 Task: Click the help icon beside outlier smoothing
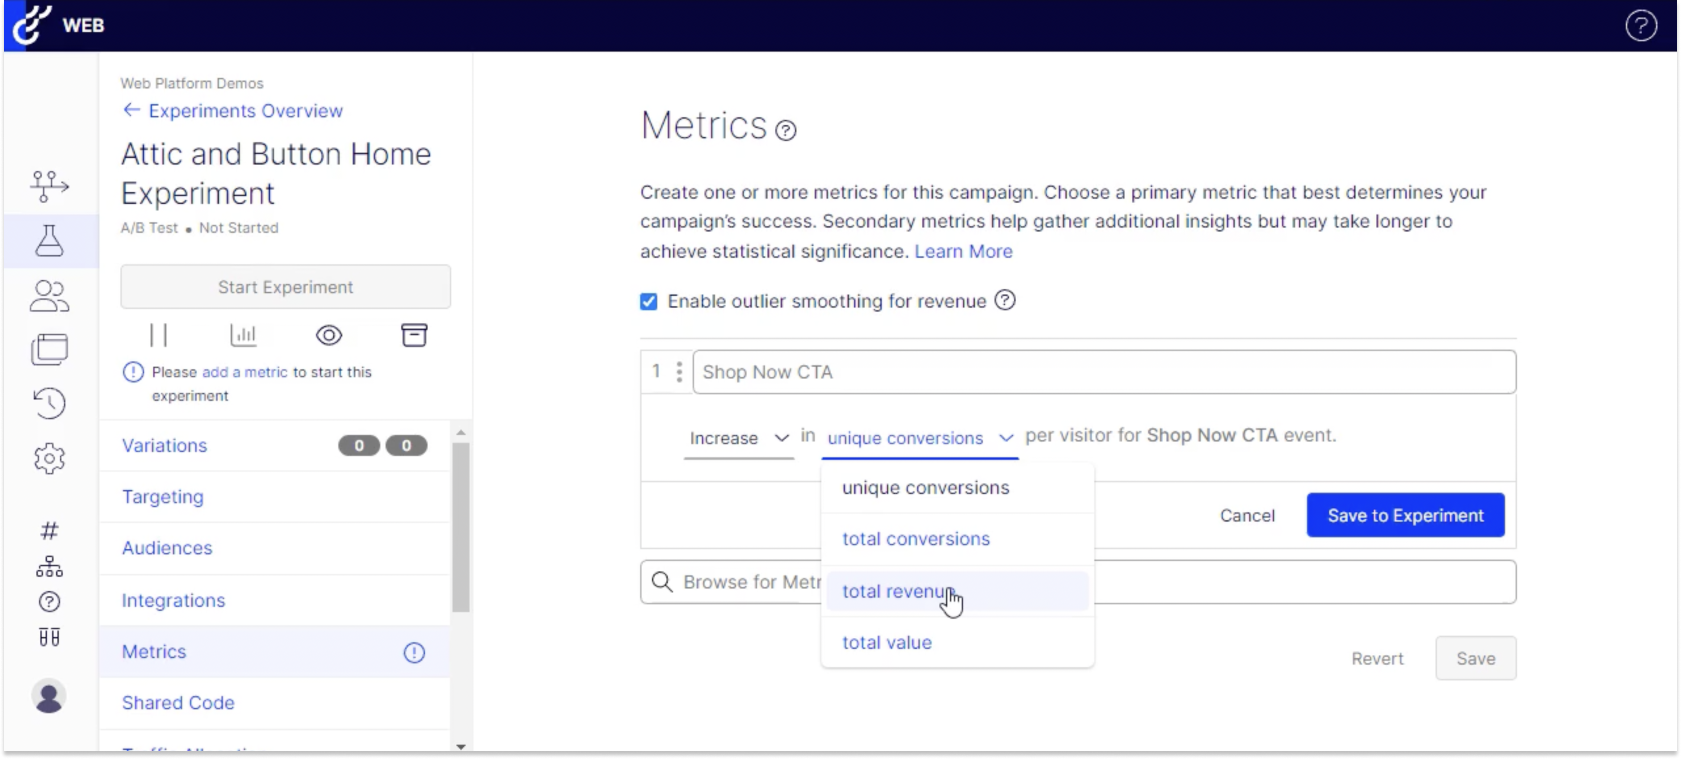coord(1005,300)
